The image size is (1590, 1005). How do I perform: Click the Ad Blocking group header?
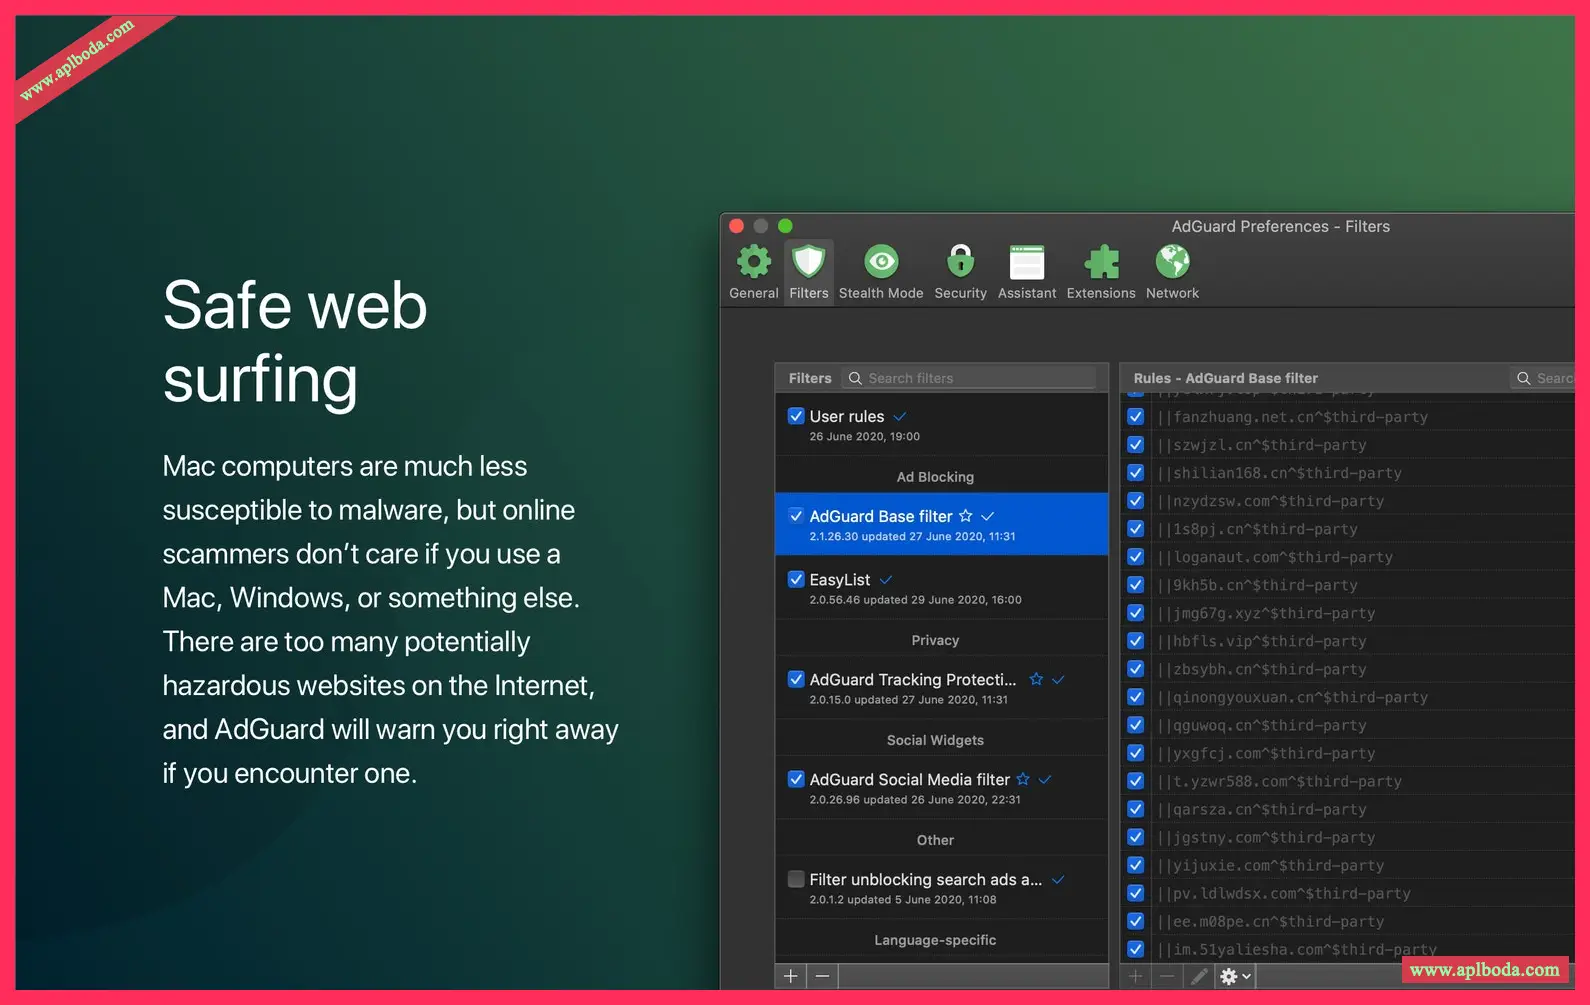(x=935, y=477)
